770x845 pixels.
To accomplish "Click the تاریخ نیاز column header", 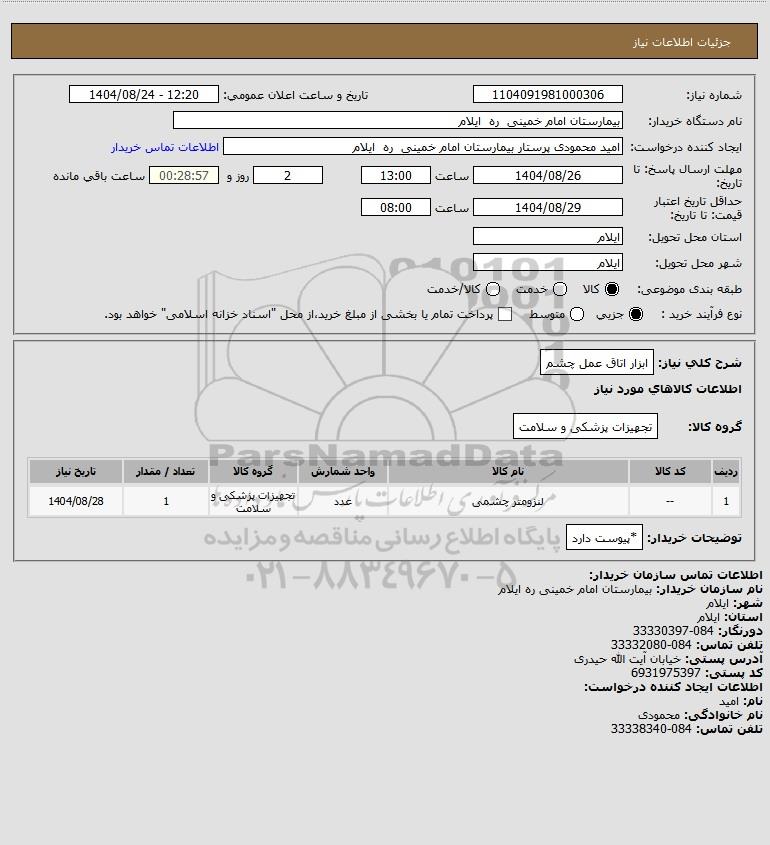I will pyautogui.click(x=75, y=472).
